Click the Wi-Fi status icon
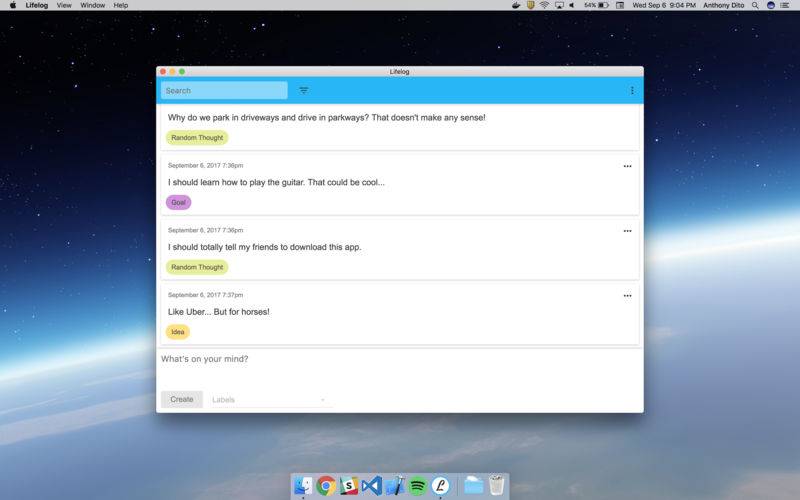The width and height of the screenshot is (800, 500). tap(544, 5)
